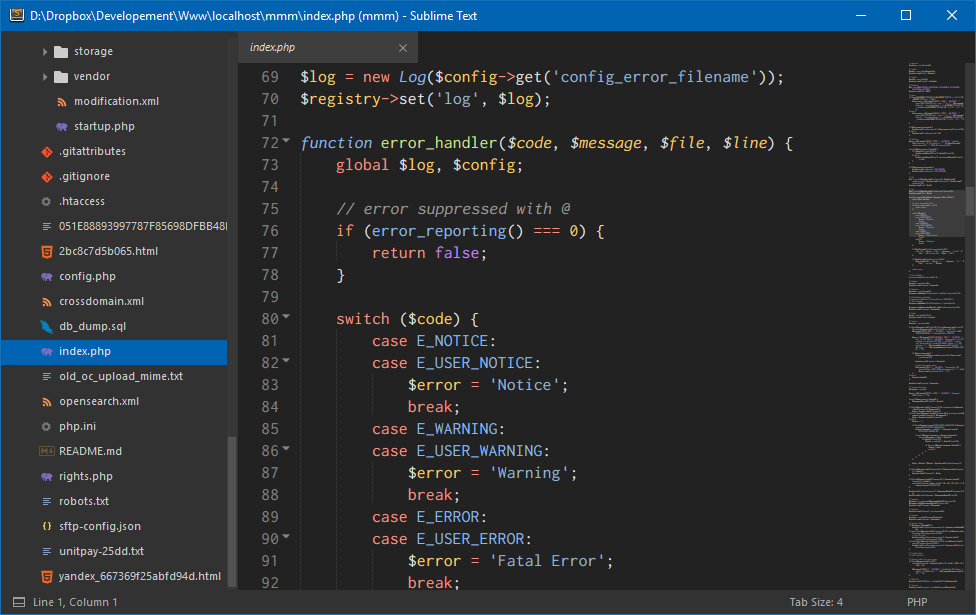Click the opensearch.xml RSS icon
The width and height of the screenshot is (976, 615).
[x=47, y=401]
